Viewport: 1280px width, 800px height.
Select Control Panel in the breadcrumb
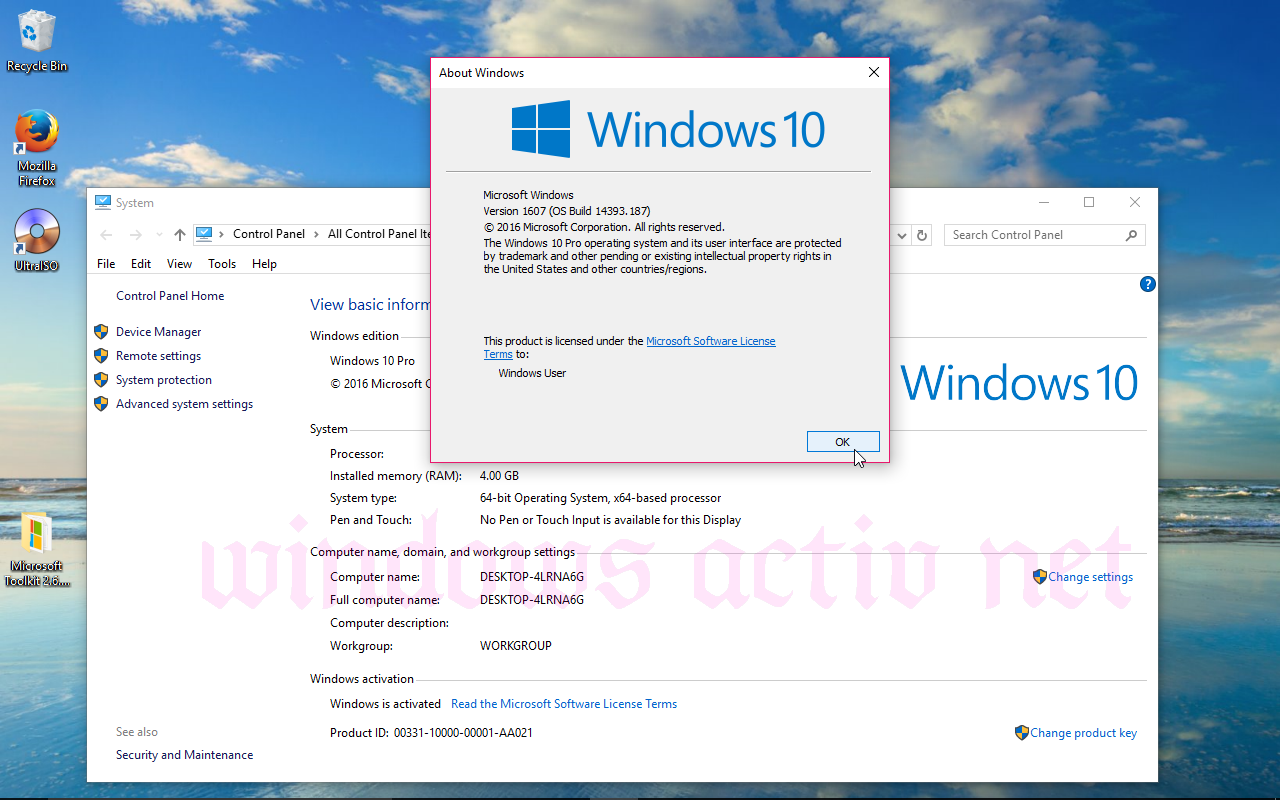(x=269, y=234)
